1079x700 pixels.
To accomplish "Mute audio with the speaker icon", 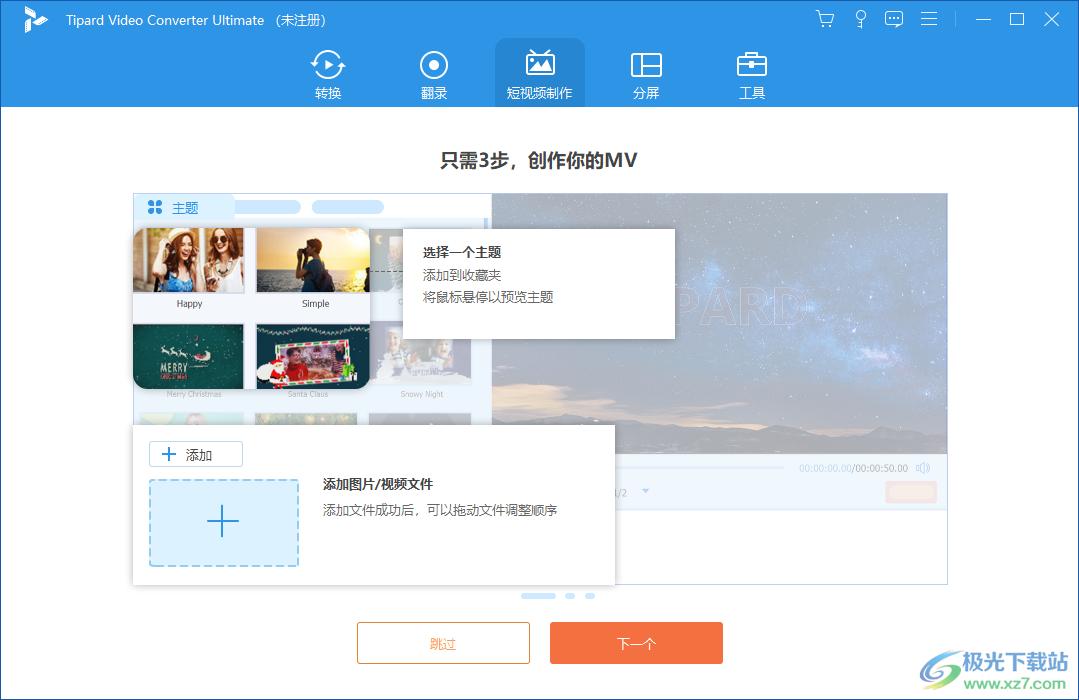I will pyautogui.click(x=921, y=467).
